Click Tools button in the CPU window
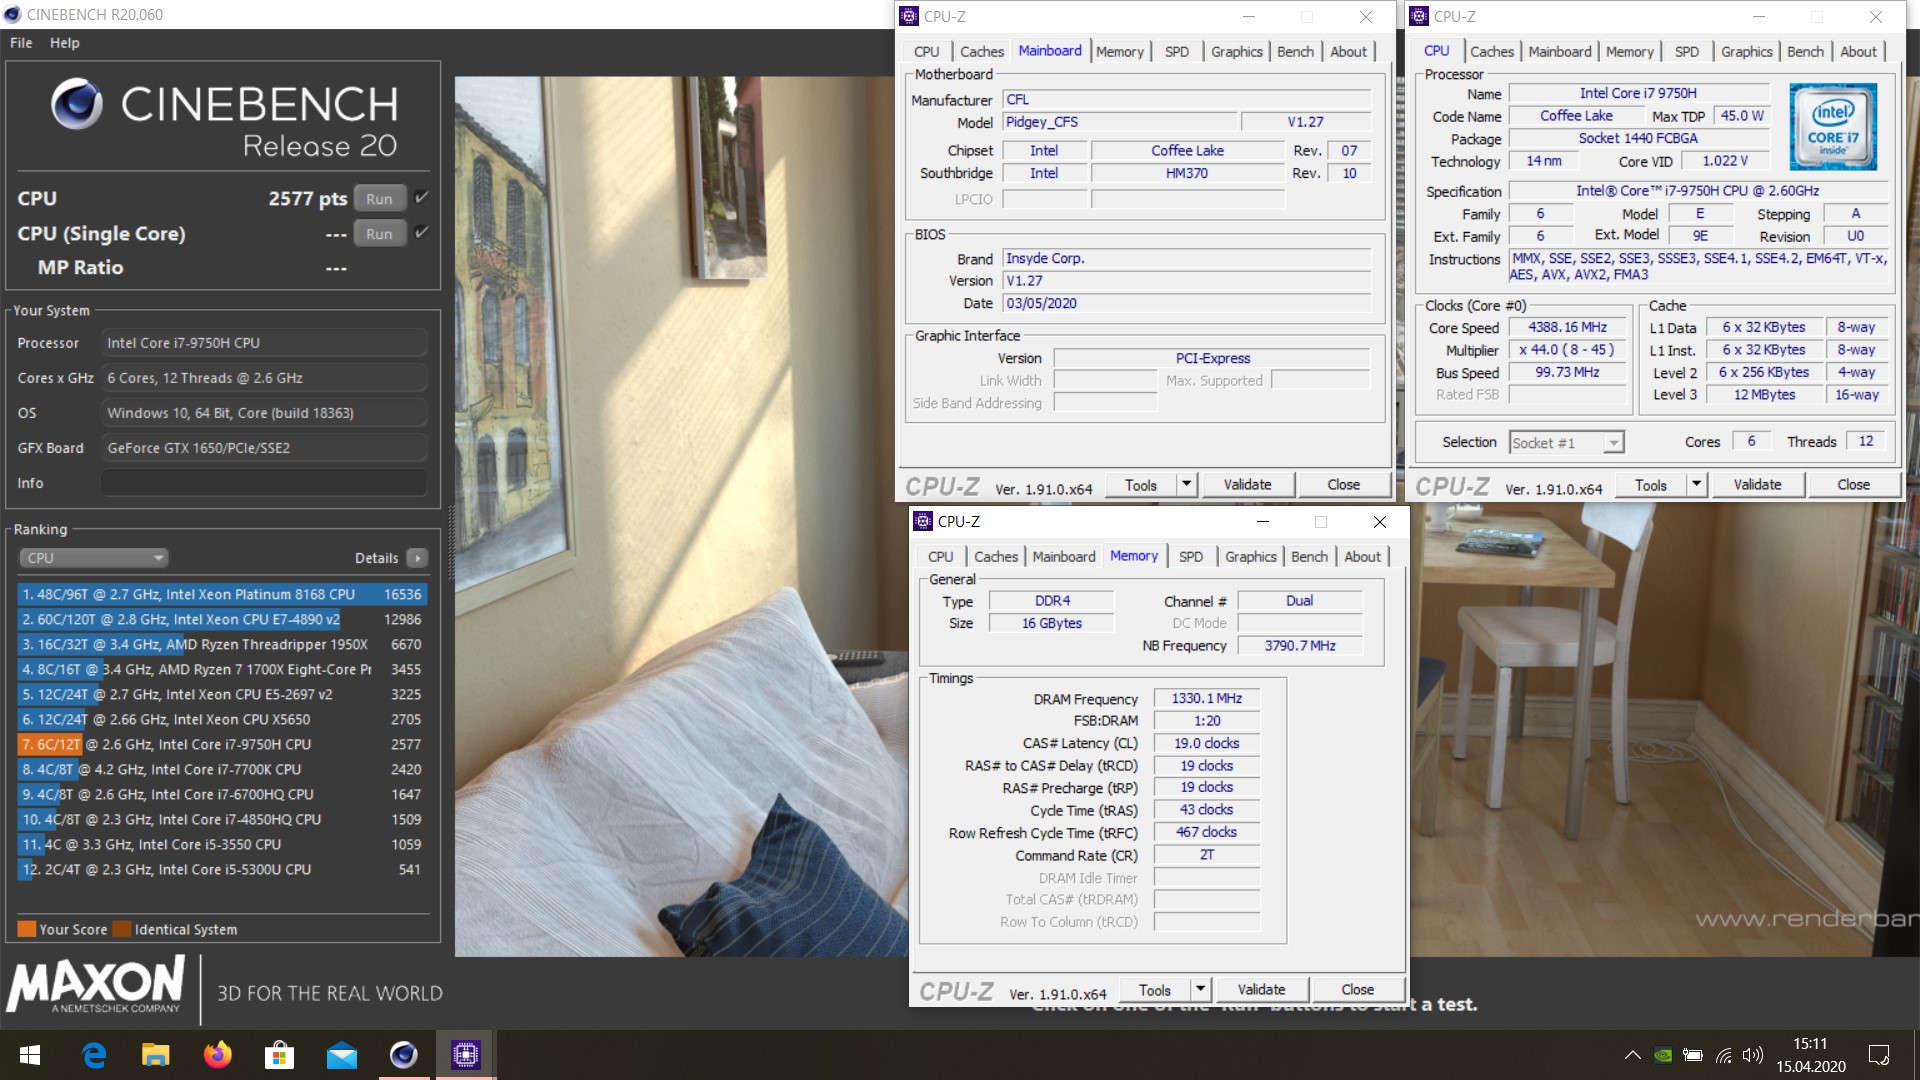This screenshot has width=1920, height=1080. click(x=1651, y=484)
